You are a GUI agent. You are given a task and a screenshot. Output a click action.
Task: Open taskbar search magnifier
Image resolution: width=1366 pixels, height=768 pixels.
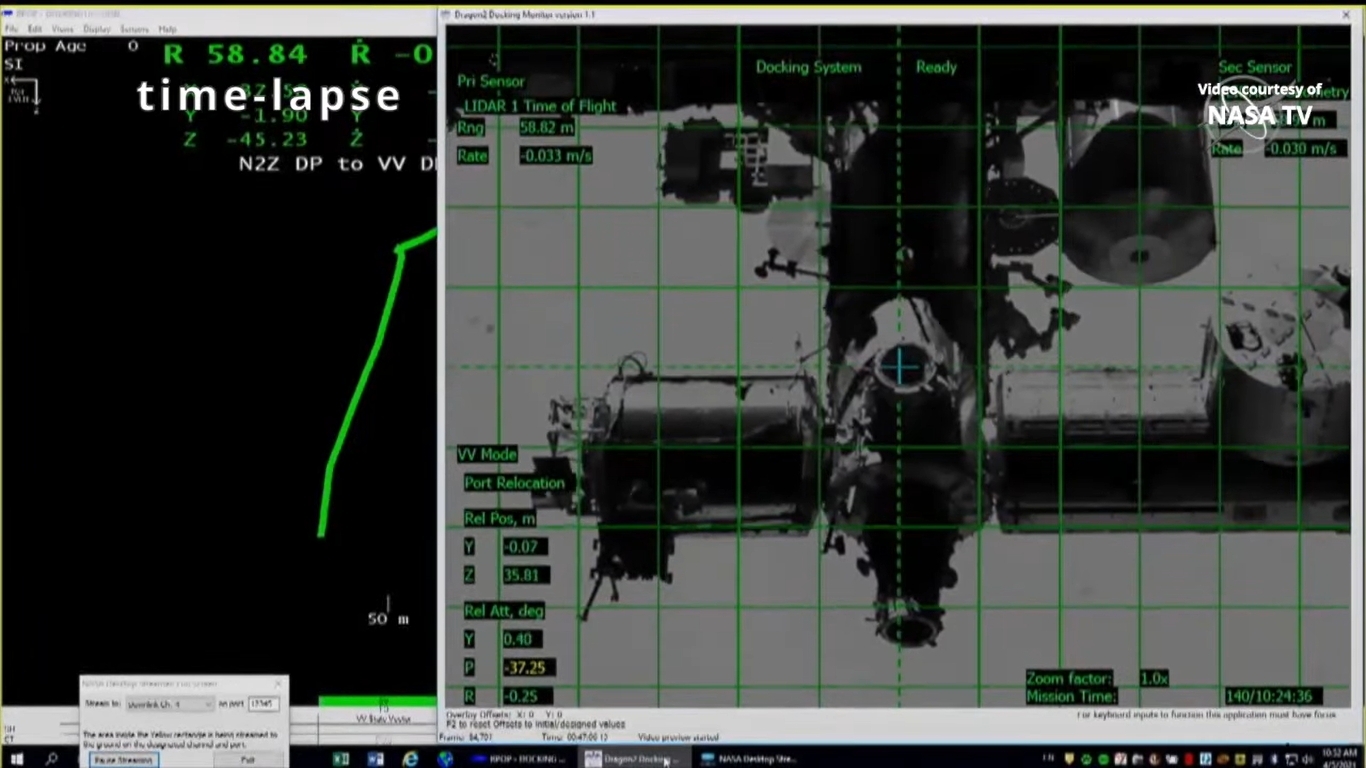[x=51, y=759]
